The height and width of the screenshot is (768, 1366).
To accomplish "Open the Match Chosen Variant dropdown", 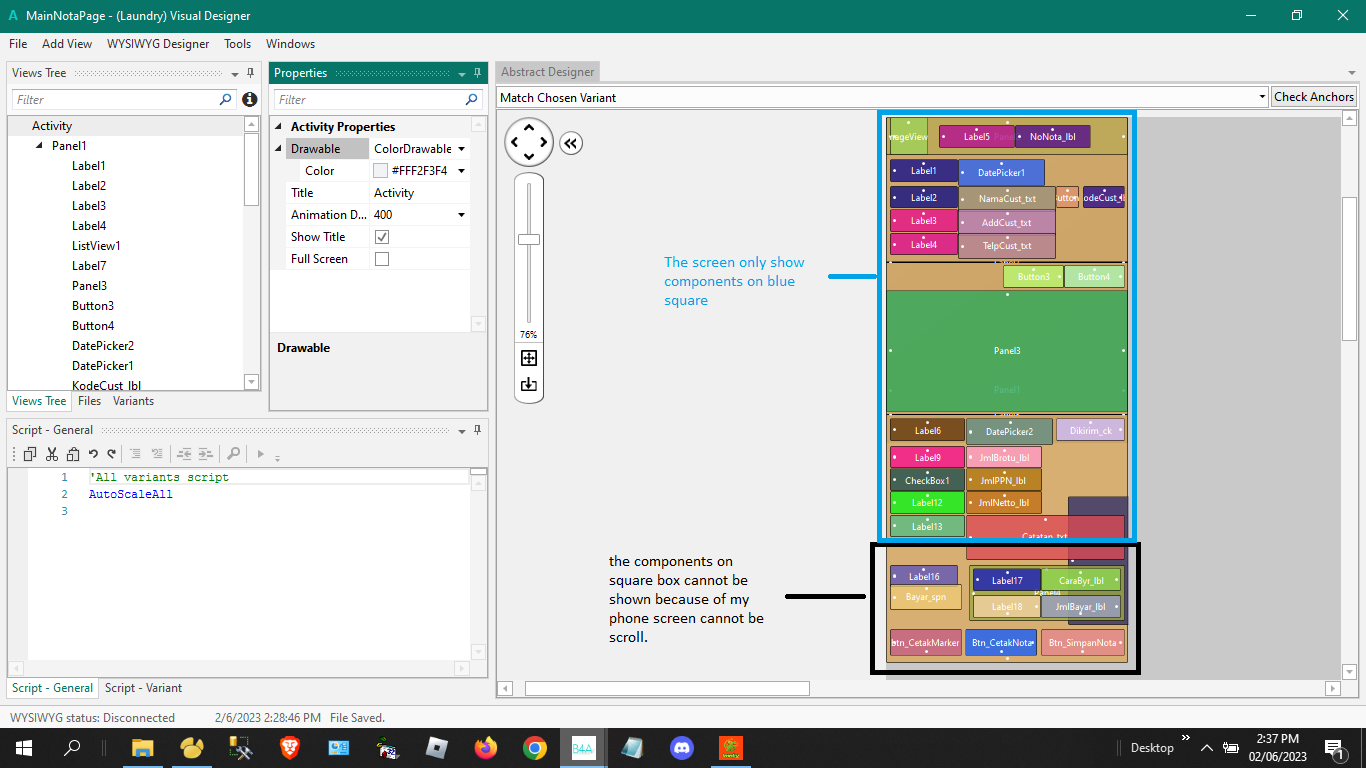I will pos(1263,97).
